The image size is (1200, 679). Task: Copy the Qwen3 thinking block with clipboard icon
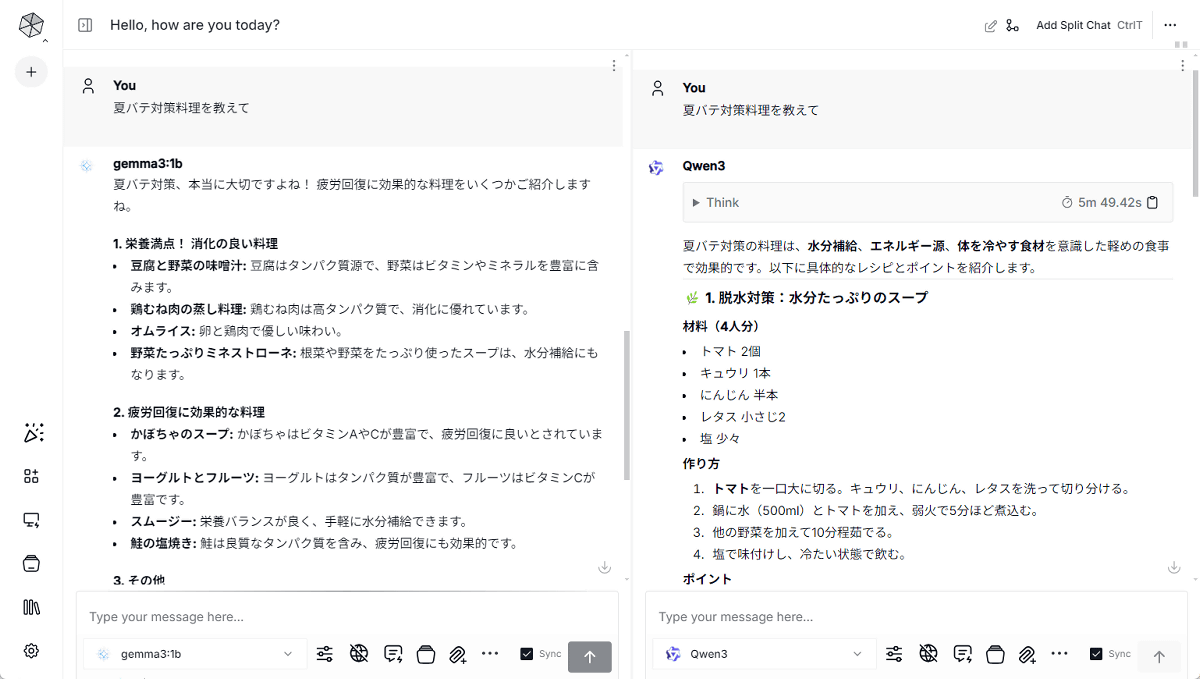(x=1153, y=203)
